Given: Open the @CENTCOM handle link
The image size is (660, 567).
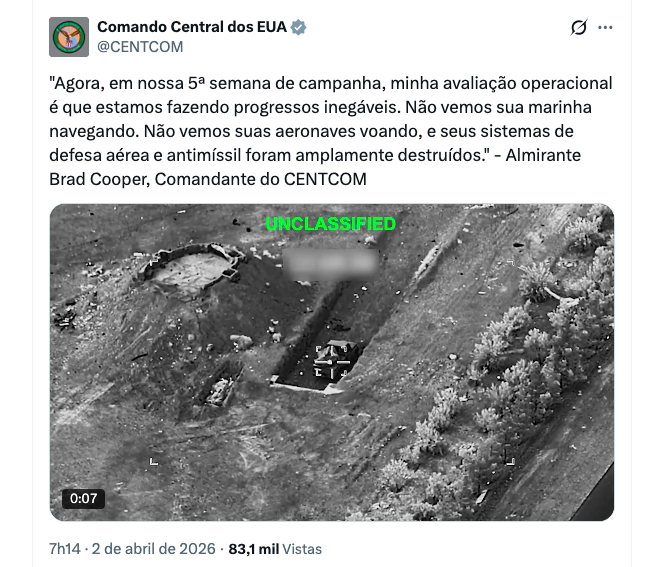Looking at the screenshot, I should (x=140, y=47).
